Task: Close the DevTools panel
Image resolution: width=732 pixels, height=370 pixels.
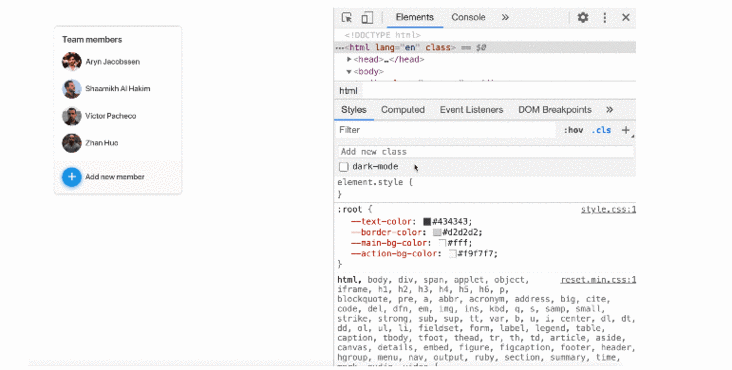Action: 626,18
